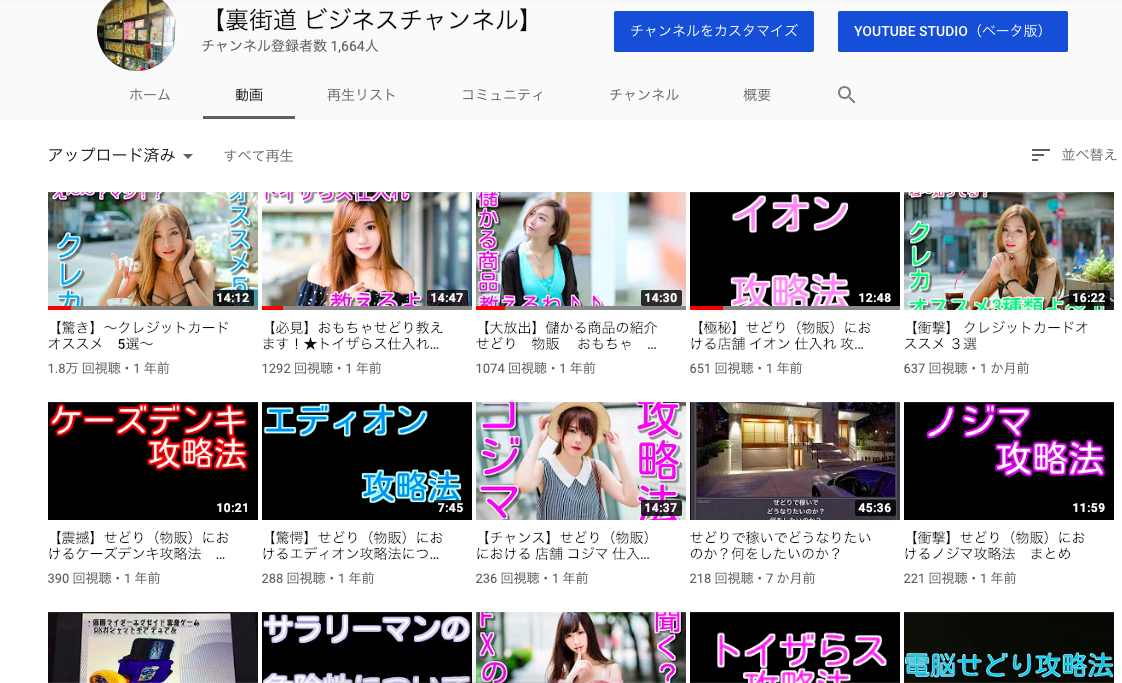Click the すべて再生 play all link

click(x=258, y=156)
